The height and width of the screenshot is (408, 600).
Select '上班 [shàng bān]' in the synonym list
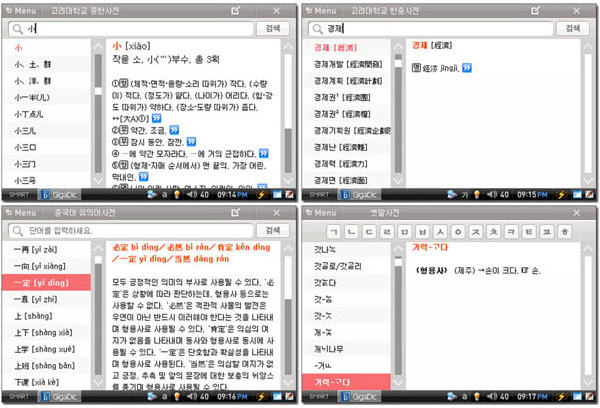tap(46, 366)
